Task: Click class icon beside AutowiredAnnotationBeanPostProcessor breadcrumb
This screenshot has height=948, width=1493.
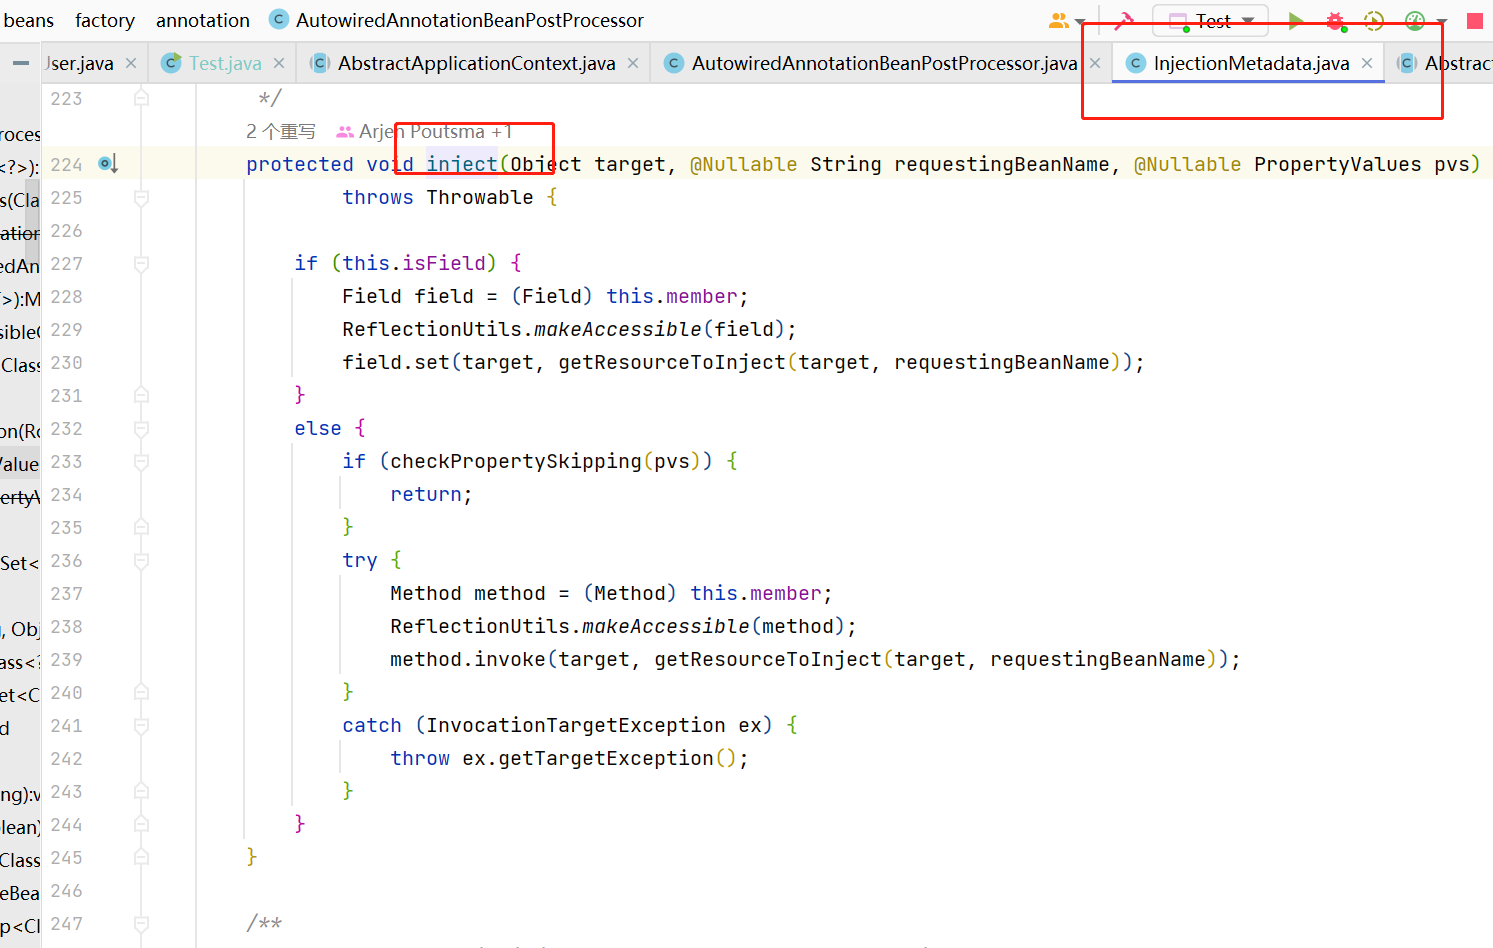Action: (279, 20)
